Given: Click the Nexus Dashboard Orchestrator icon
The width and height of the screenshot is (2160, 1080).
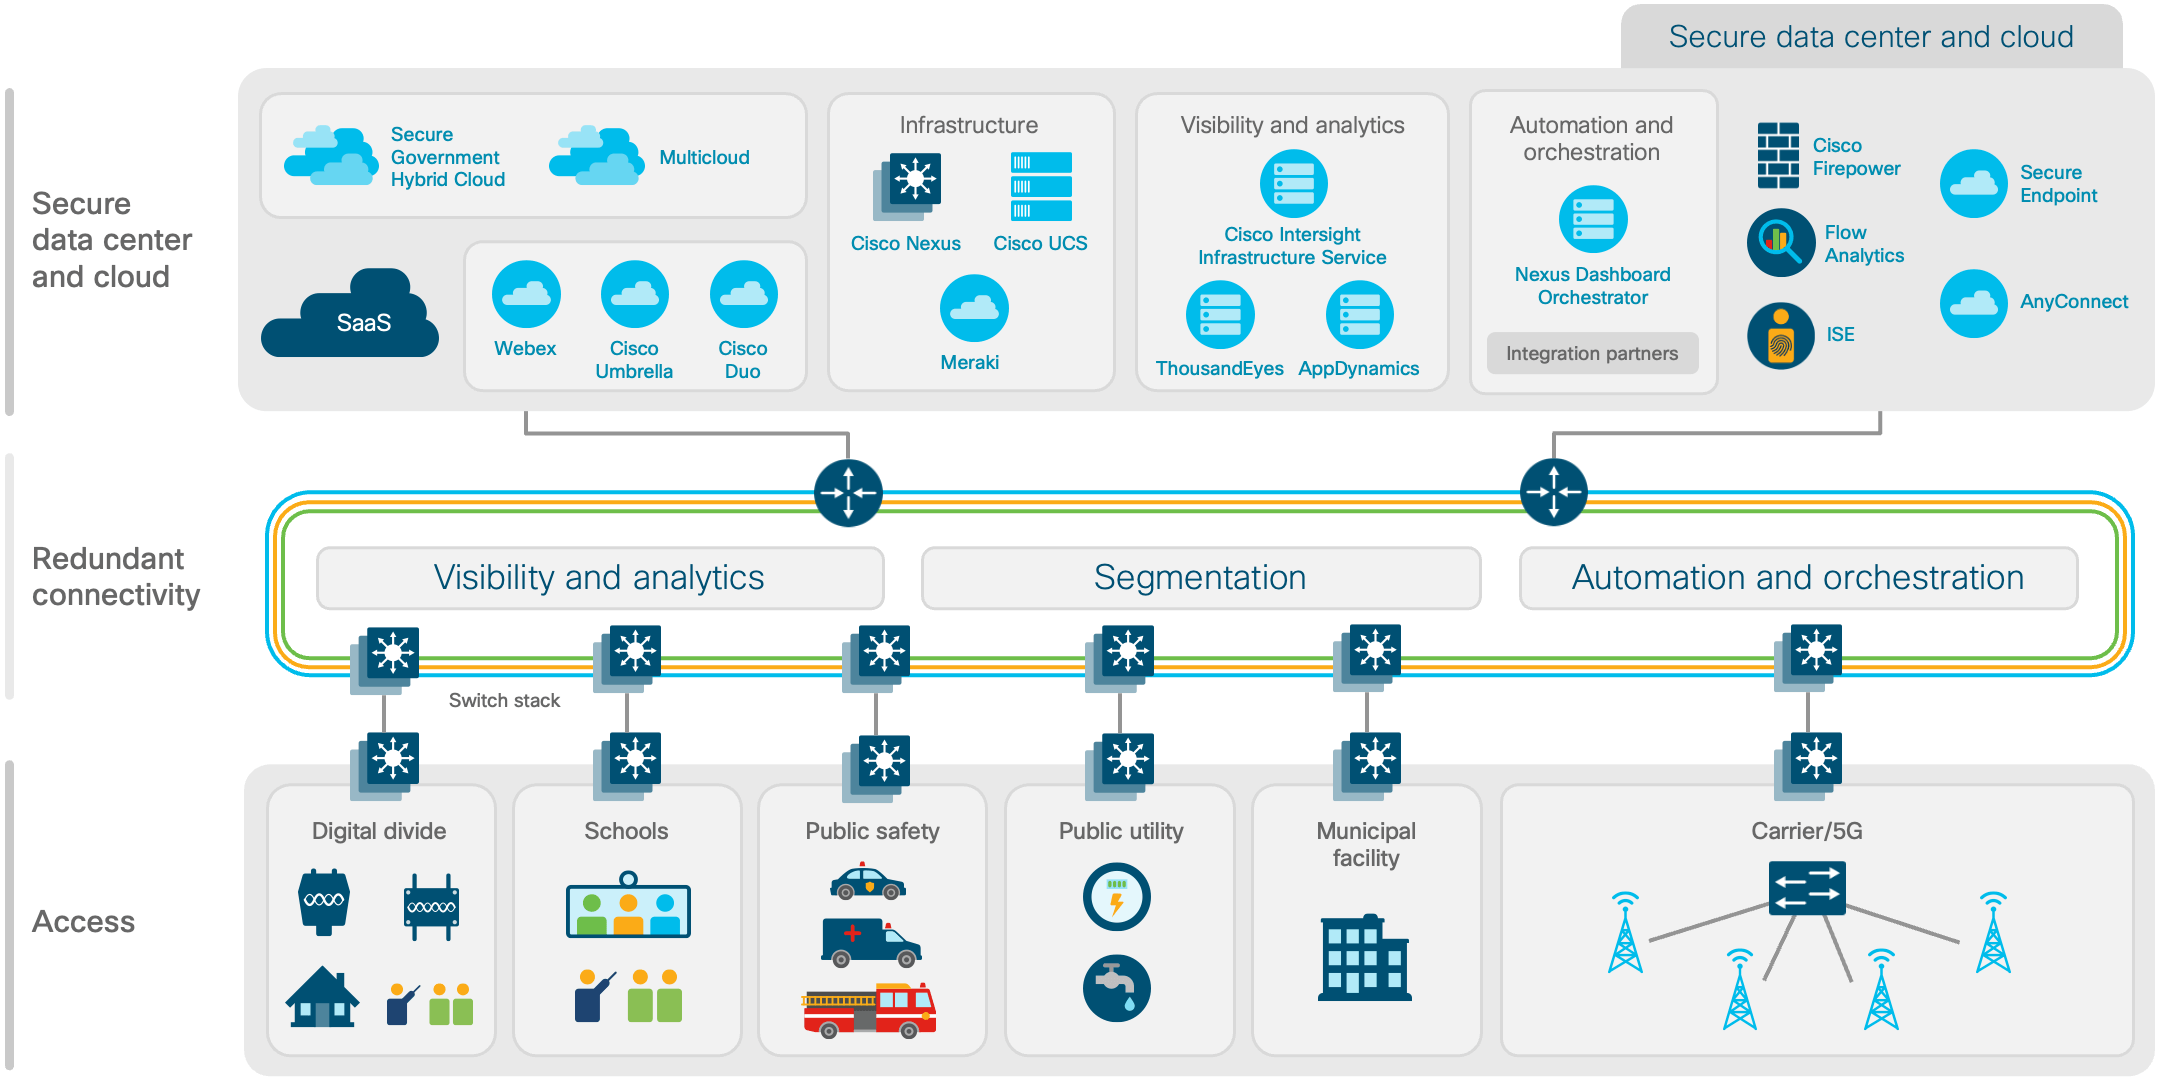Looking at the screenshot, I should click(1594, 220).
